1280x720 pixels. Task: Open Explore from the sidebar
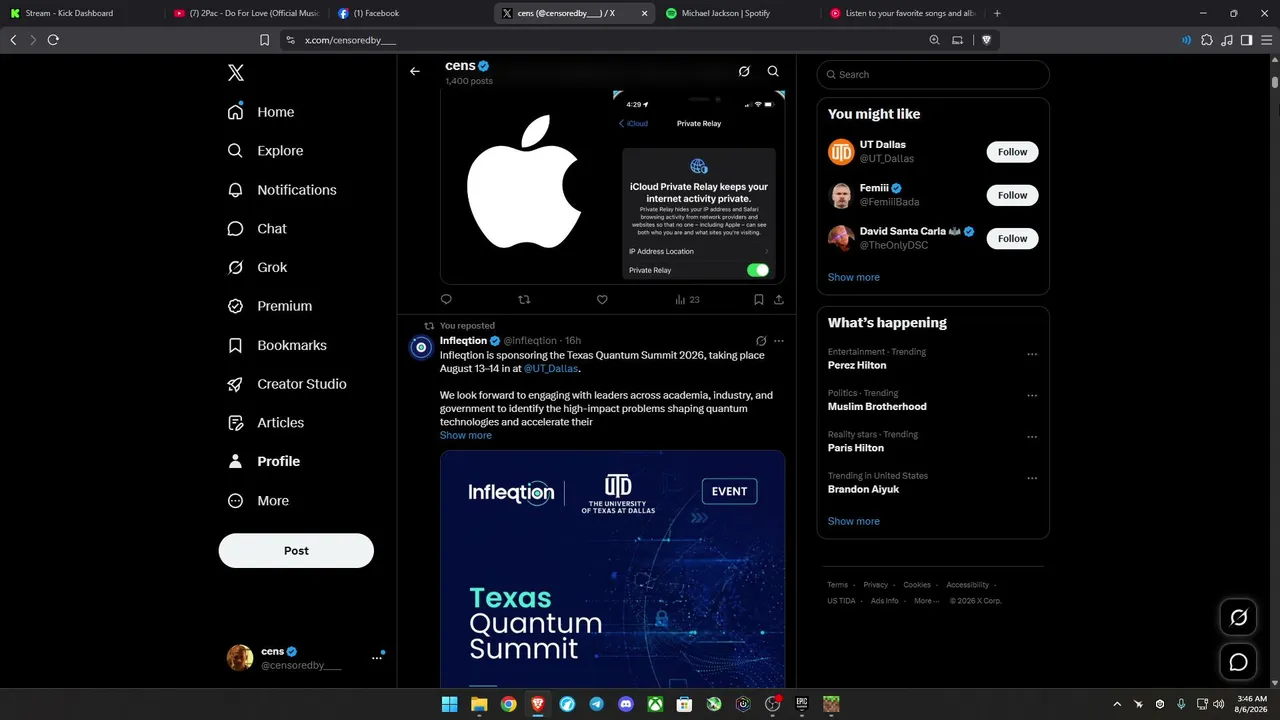[265, 151]
